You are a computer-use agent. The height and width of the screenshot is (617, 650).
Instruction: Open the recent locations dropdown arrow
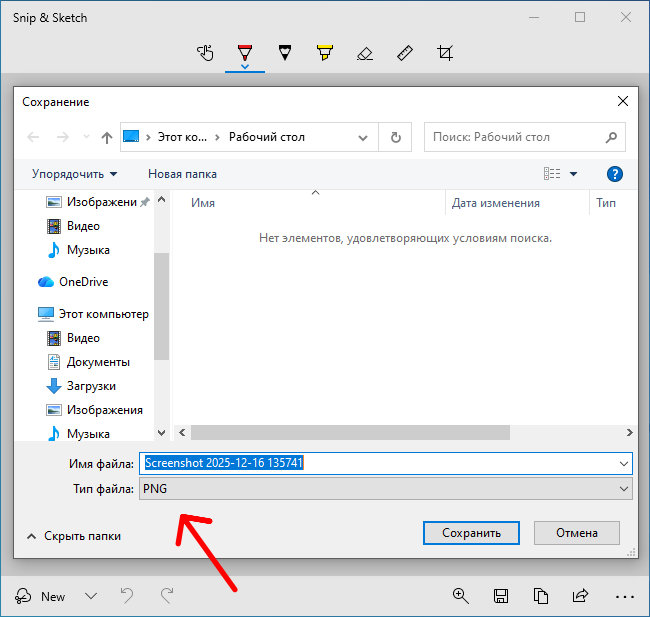coord(86,136)
